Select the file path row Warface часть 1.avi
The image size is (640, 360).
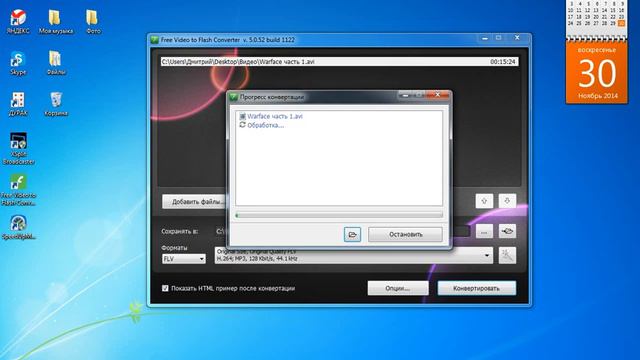pyautogui.click(x=340, y=62)
